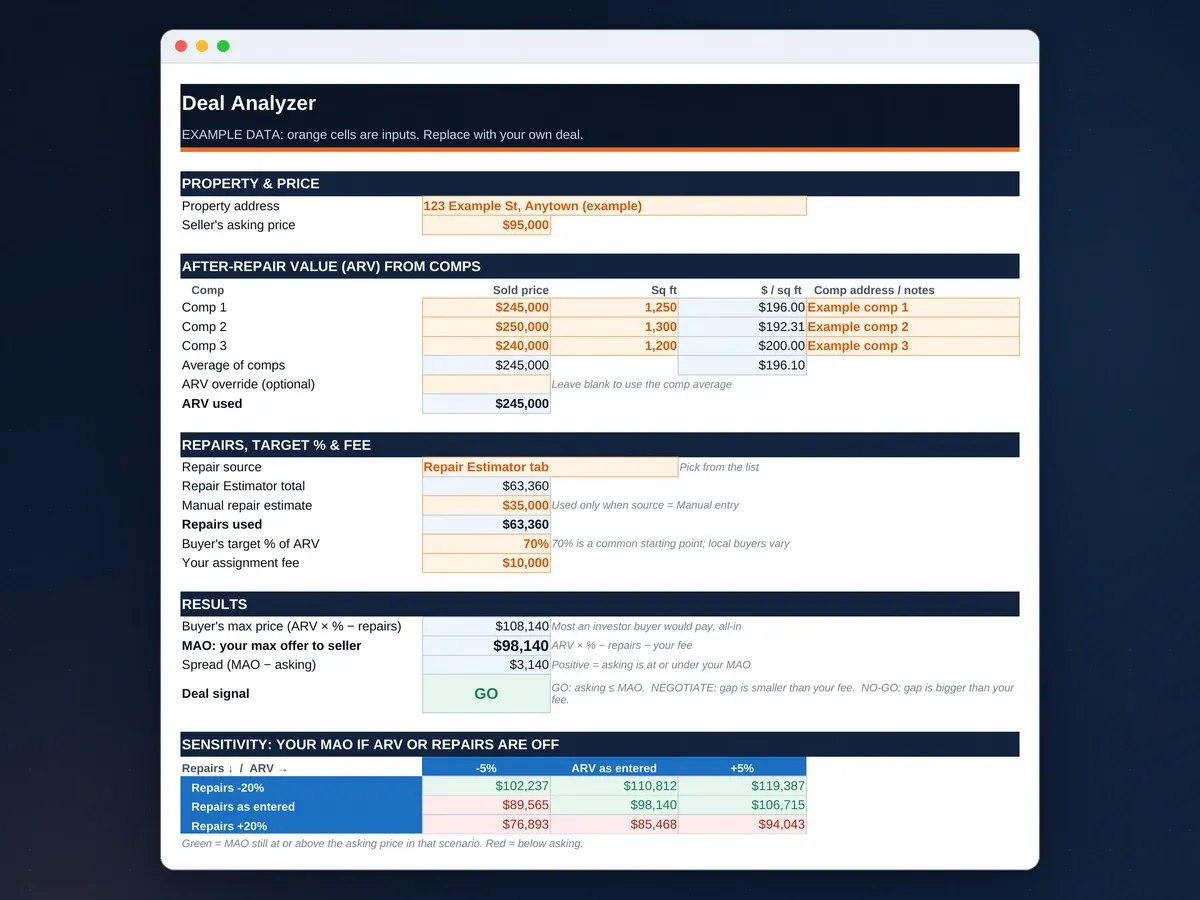Select the MAO $98,140 cell
This screenshot has width=1200, height=900.
pos(486,646)
